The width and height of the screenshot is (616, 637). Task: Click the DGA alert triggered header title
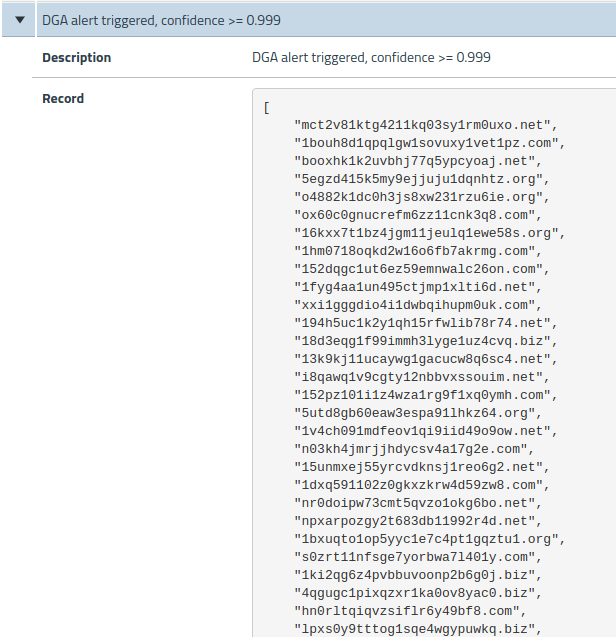pos(161,20)
